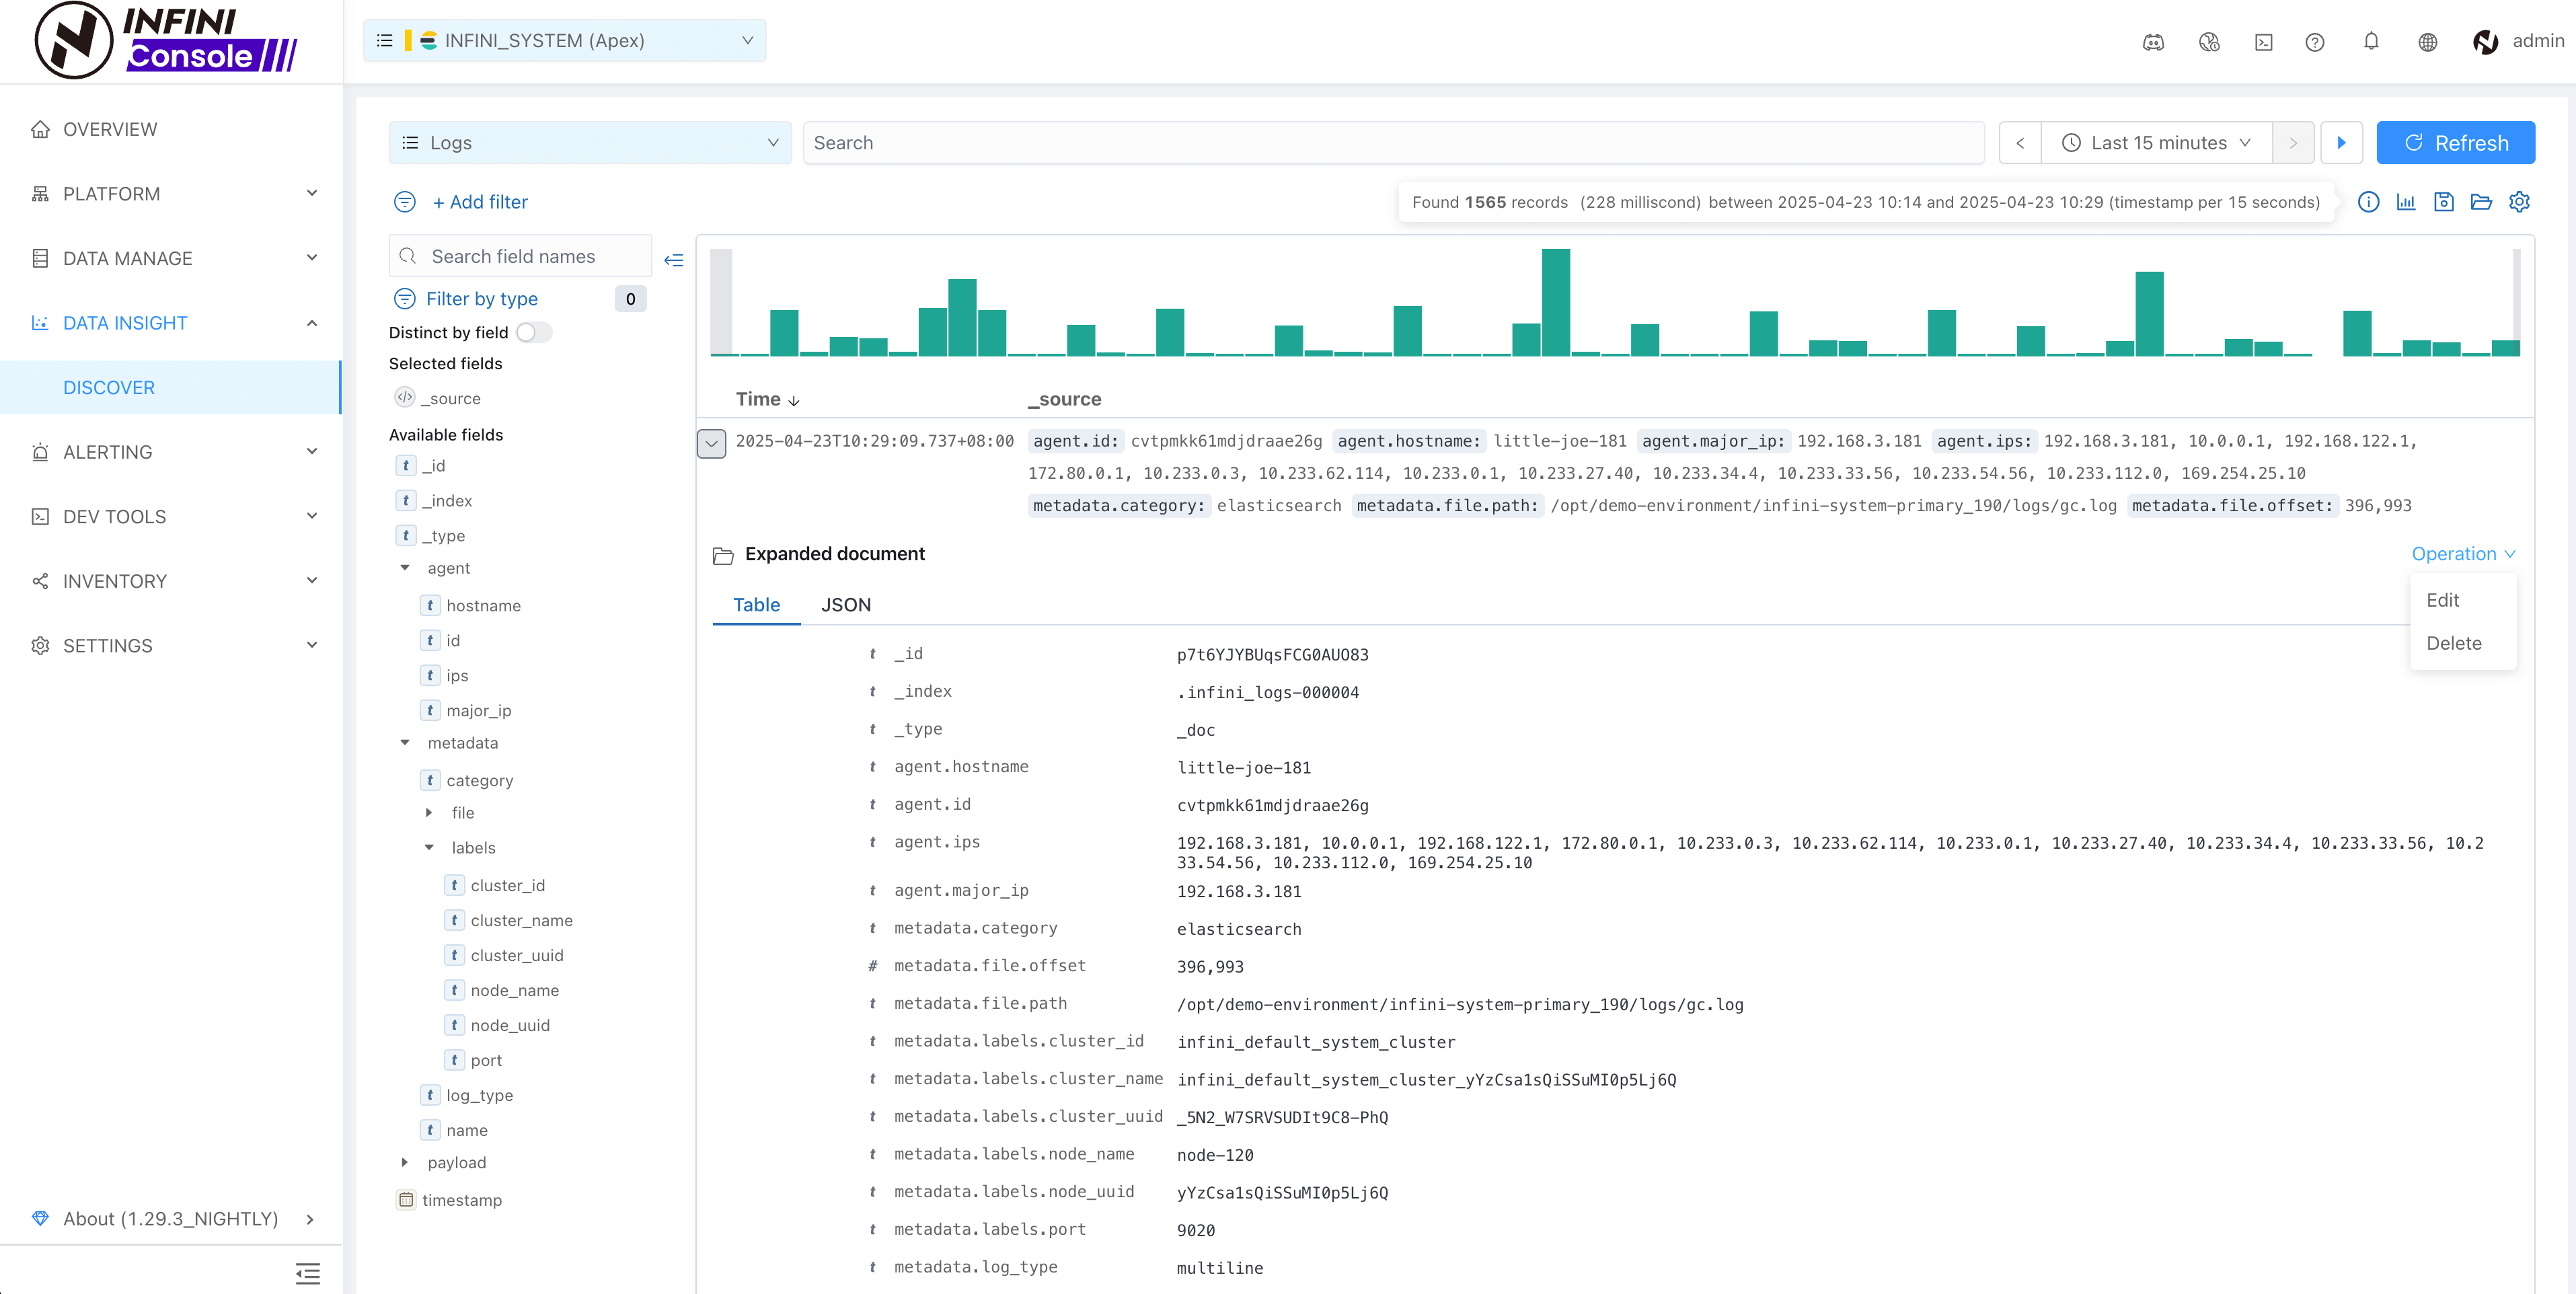Open saved searches folder icon

pyautogui.click(x=2481, y=202)
